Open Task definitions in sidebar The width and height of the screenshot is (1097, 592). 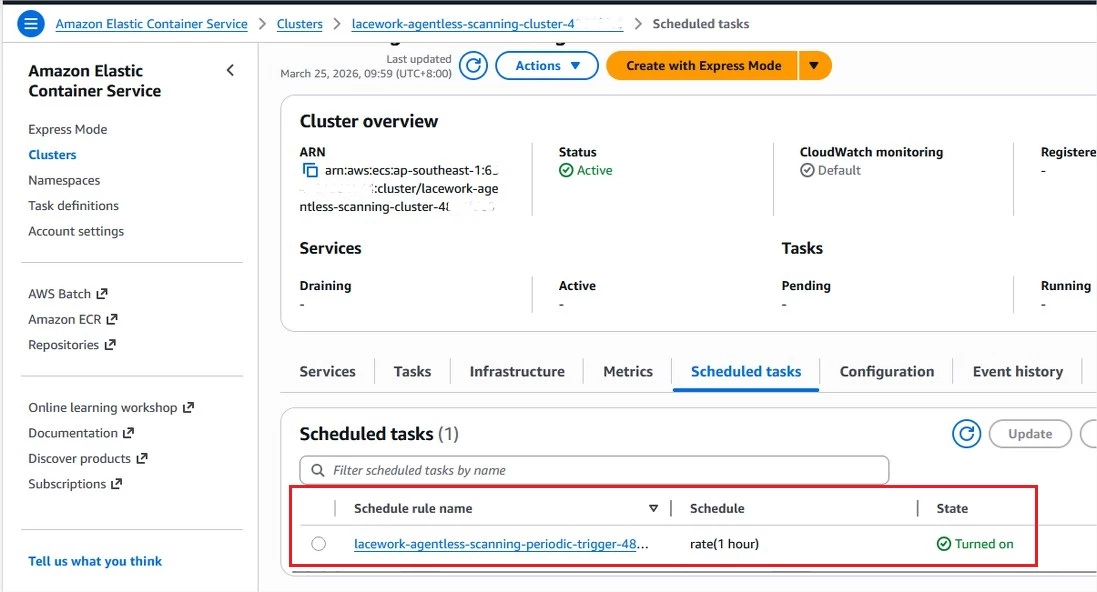(x=73, y=206)
